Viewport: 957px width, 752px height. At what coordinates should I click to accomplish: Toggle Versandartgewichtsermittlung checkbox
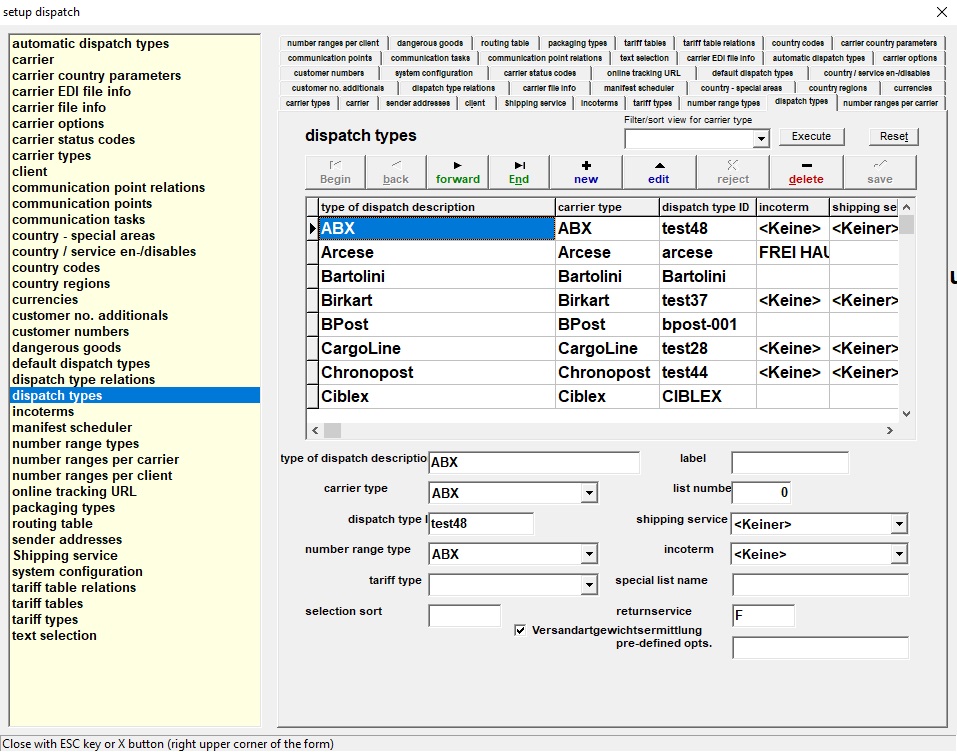pos(520,630)
